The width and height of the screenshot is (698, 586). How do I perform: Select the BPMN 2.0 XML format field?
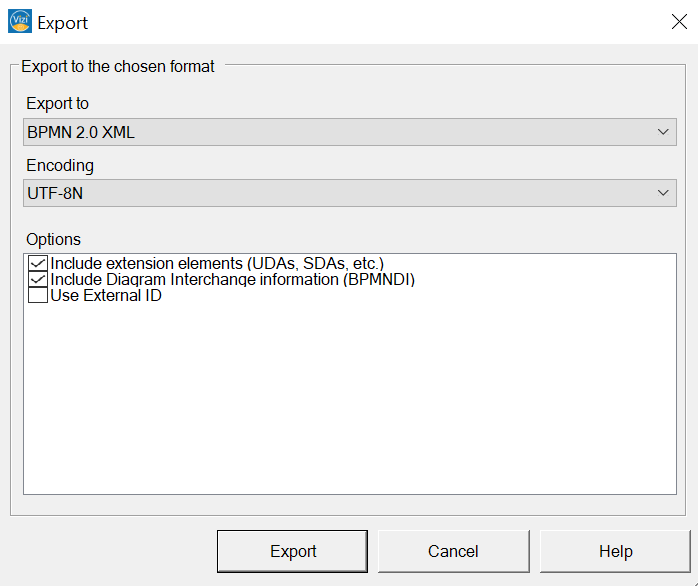[349, 132]
